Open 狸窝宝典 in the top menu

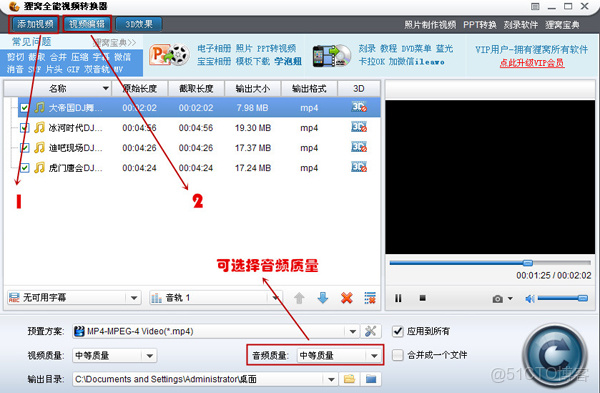(562, 25)
